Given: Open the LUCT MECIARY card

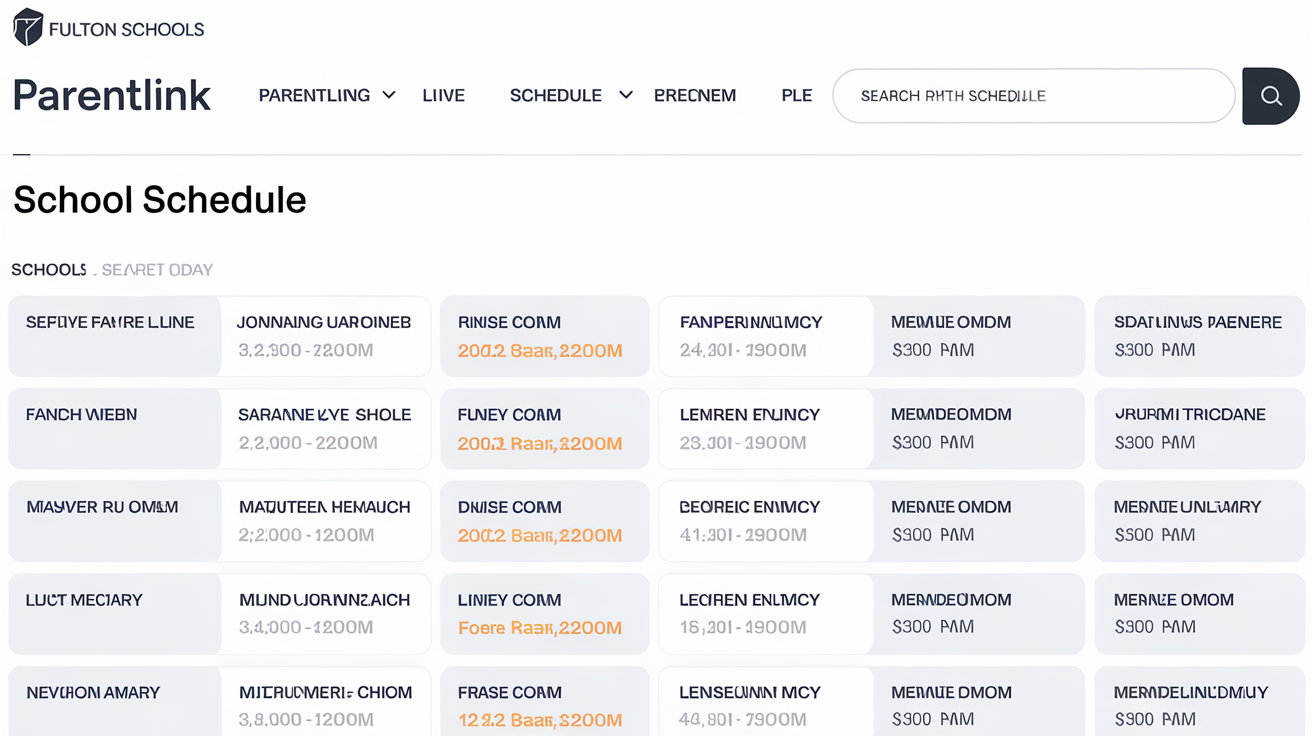Looking at the screenshot, I should 114,614.
